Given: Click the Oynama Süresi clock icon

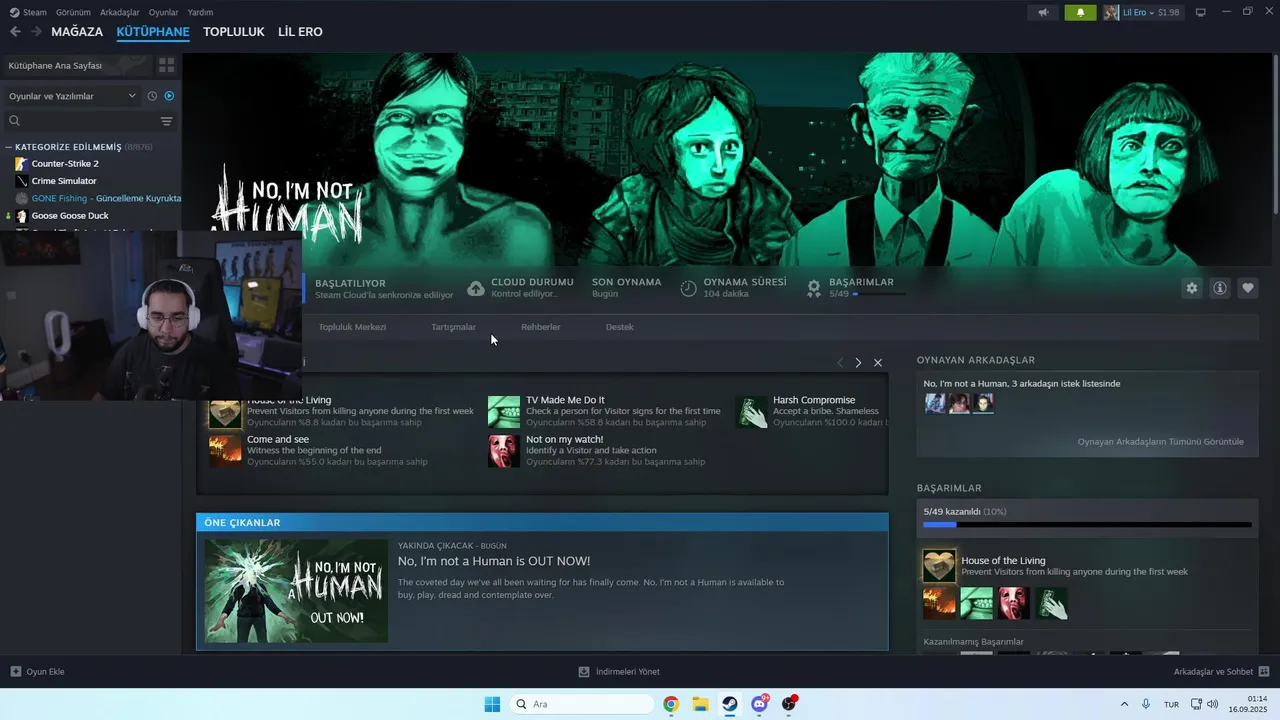Looking at the screenshot, I should coord(688,288).
